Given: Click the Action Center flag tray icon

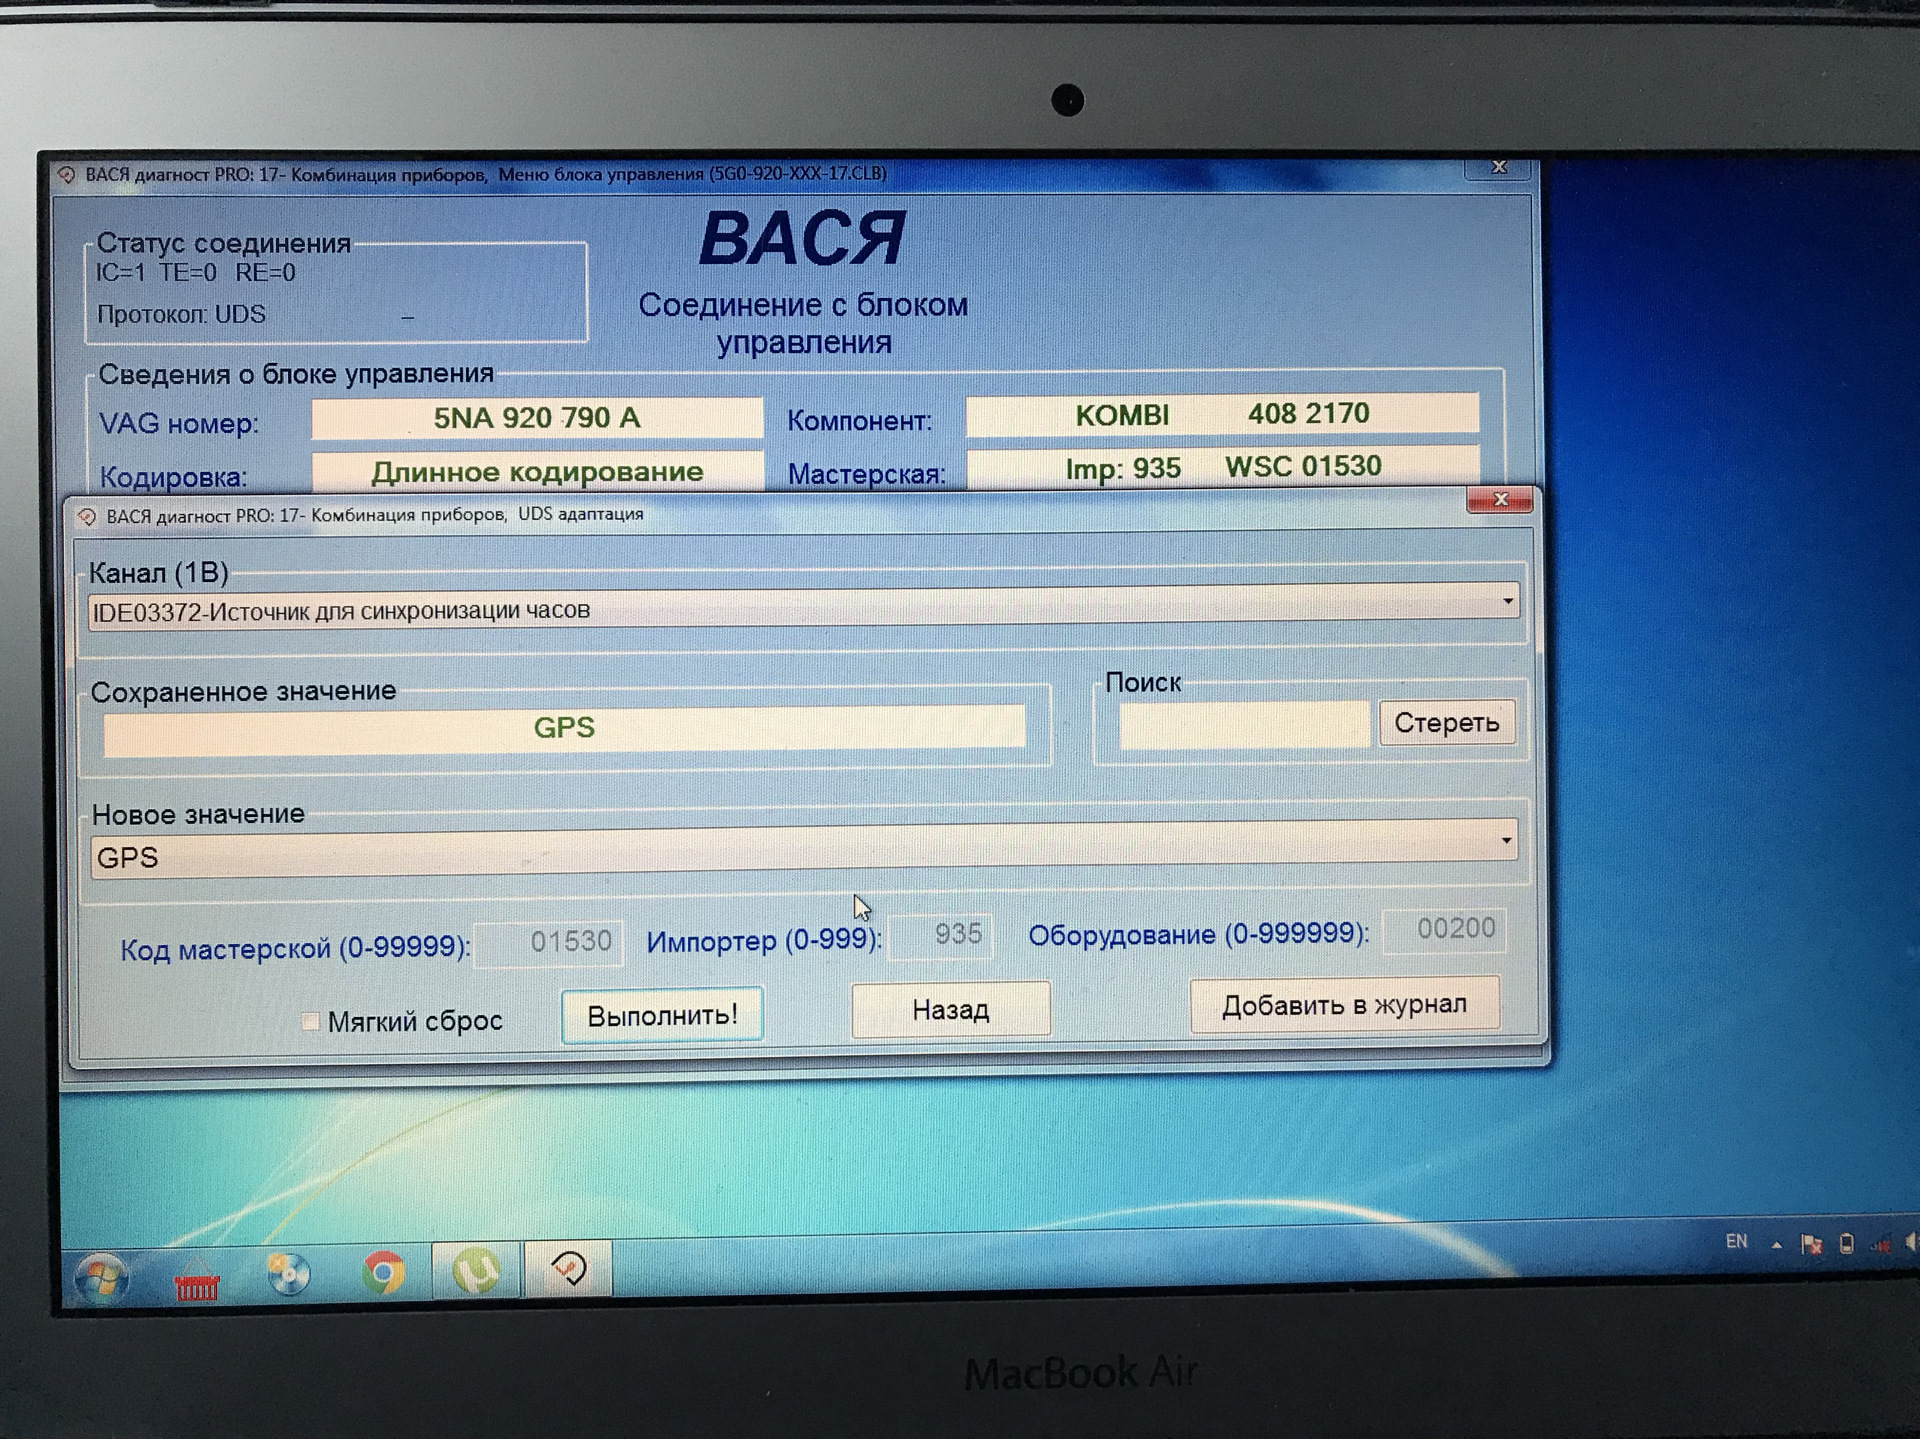Looking at the screenshot, I should 1811,1245.
